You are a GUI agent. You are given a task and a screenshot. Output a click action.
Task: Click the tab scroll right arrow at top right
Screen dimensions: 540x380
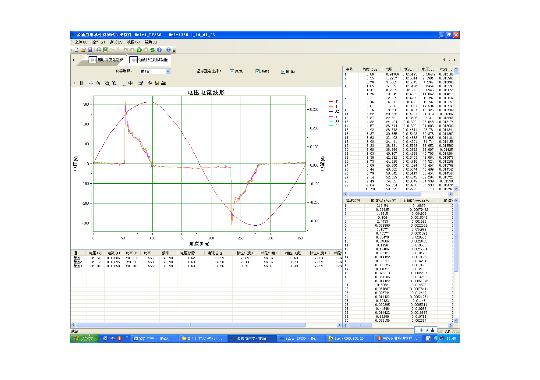point(454,60)
